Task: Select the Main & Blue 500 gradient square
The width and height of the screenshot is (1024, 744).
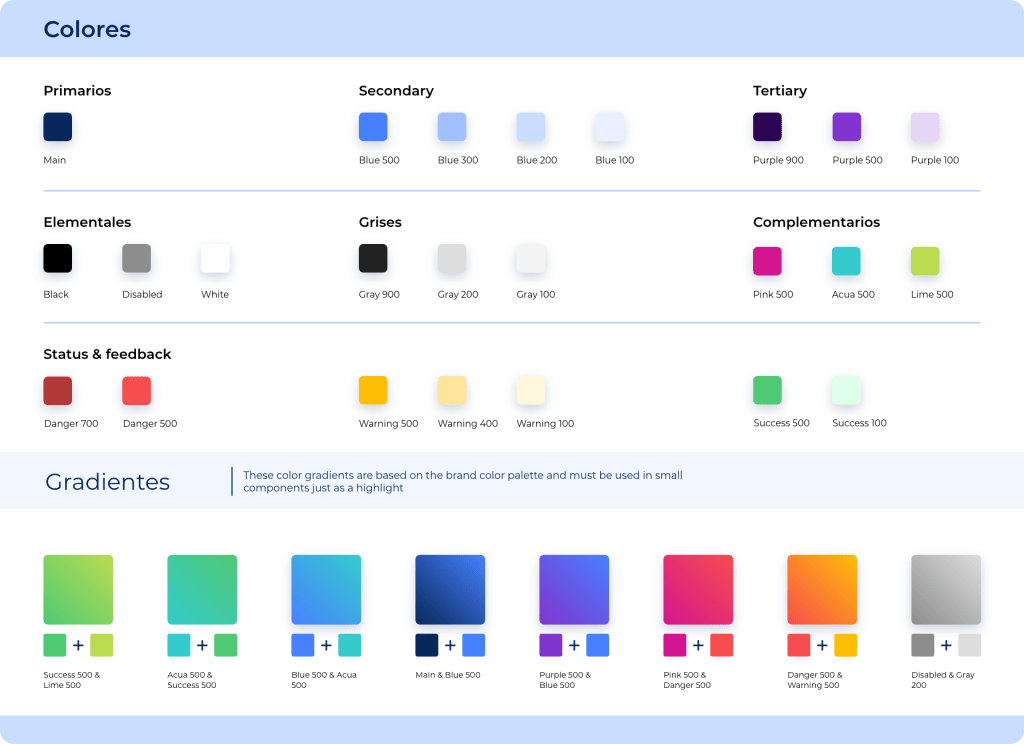Action: 450,590
